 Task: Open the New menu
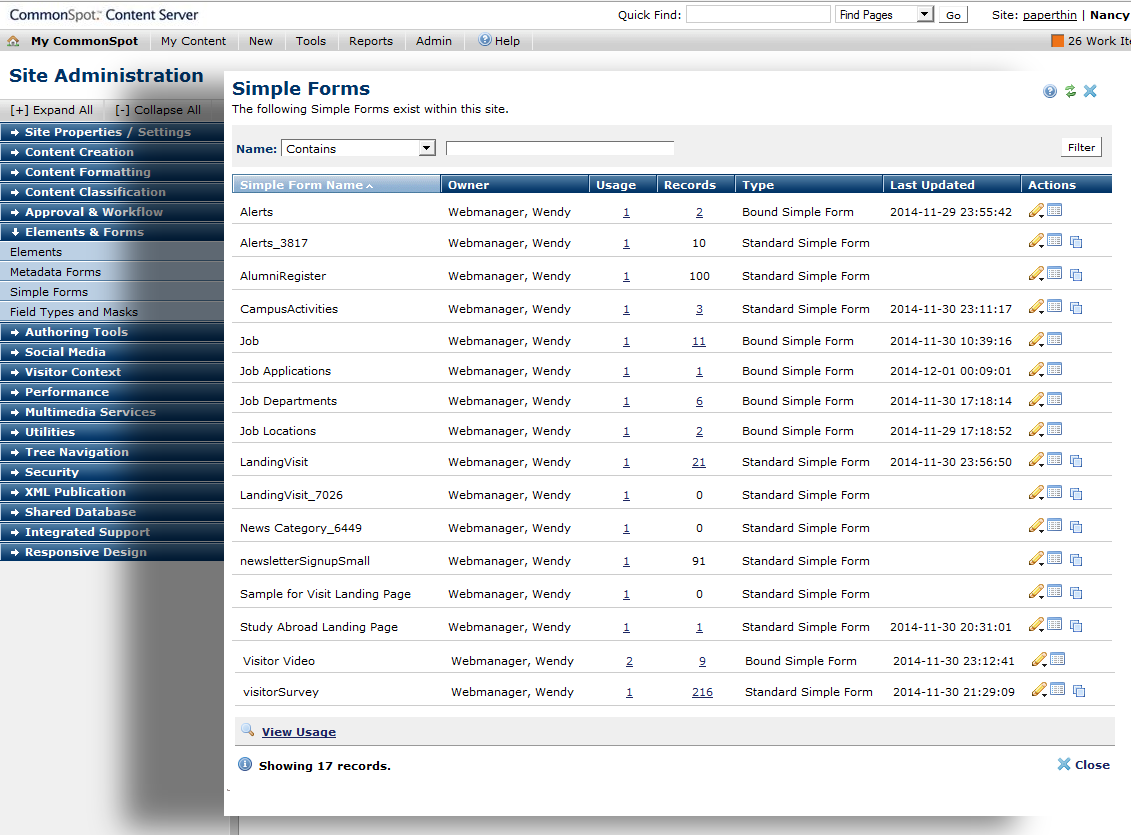point(261,41)
